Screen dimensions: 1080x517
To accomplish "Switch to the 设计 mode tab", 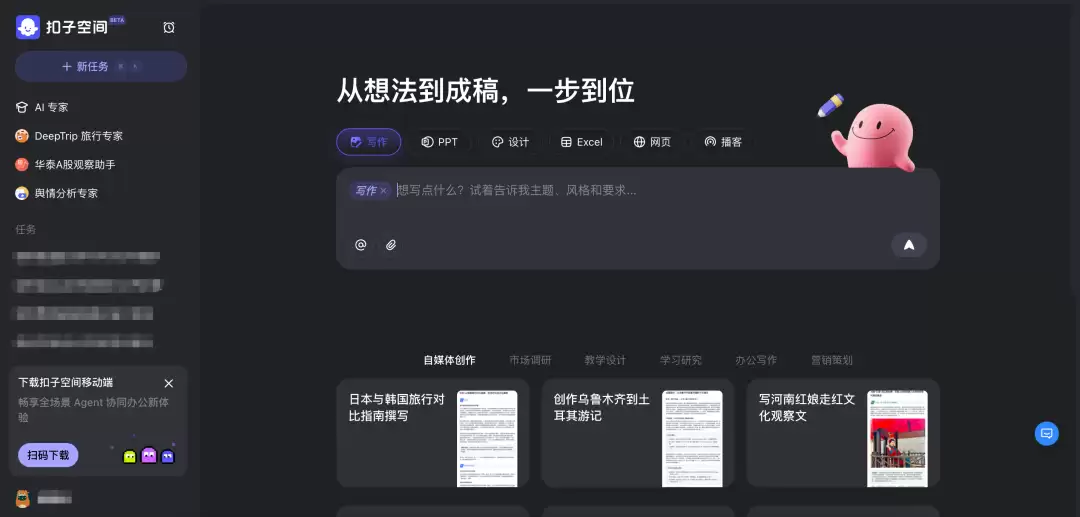I will point(510,142).
